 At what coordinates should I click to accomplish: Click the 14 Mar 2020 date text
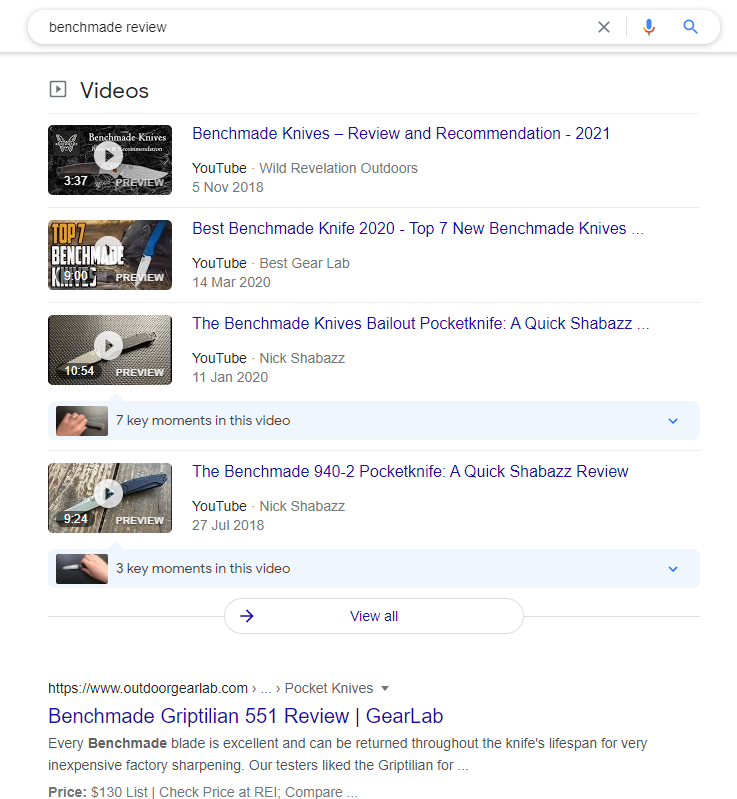(x=231, y=282)
